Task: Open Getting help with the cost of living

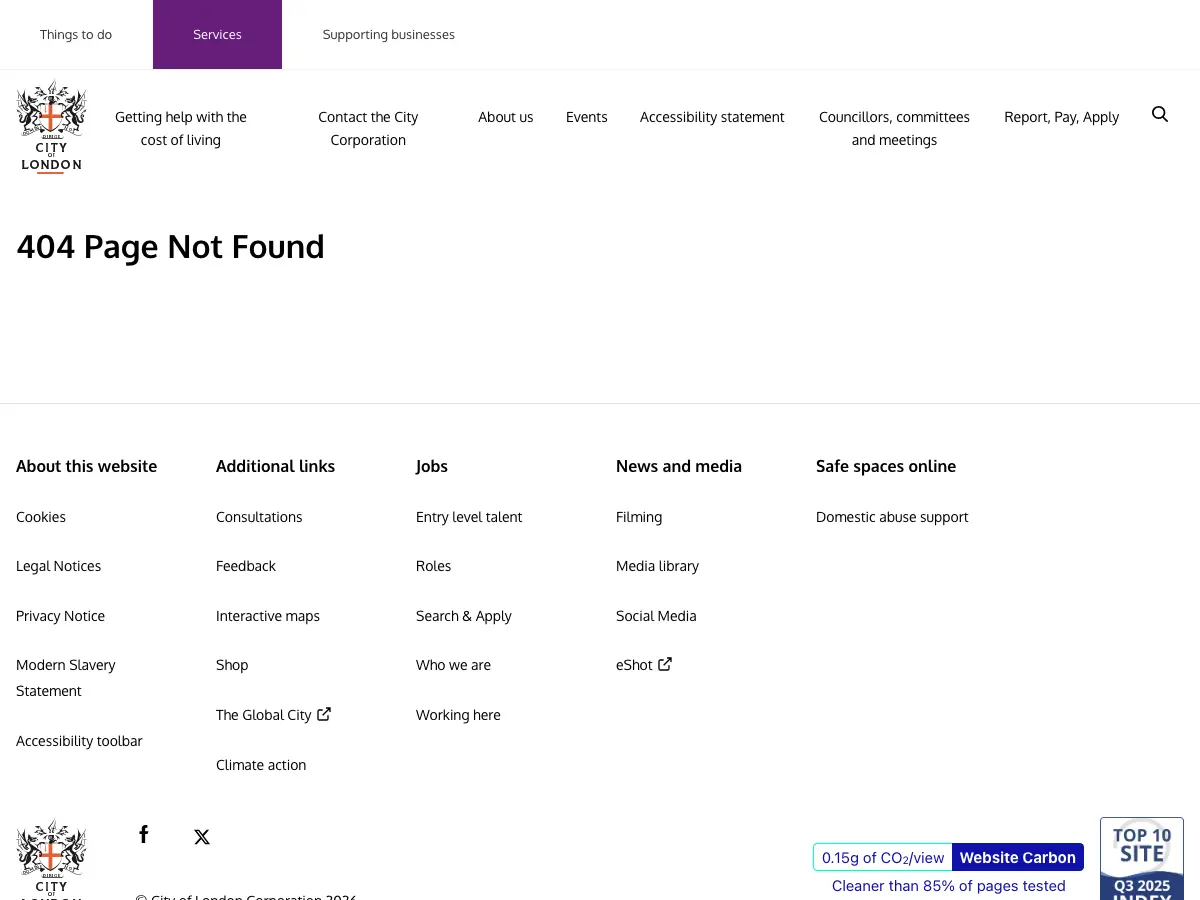Action: 181,128
